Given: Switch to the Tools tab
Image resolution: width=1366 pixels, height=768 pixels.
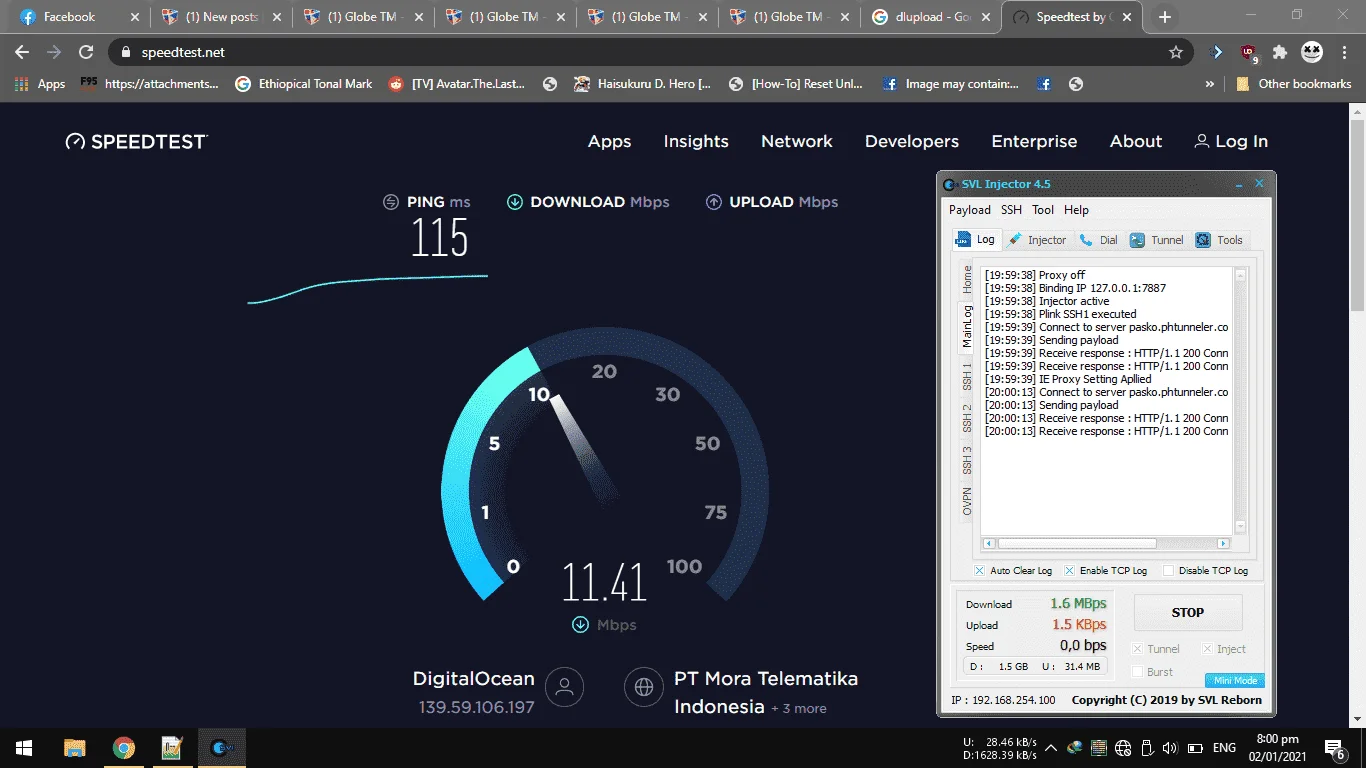Looking at the screenshot, I should tap(1220, 240).
